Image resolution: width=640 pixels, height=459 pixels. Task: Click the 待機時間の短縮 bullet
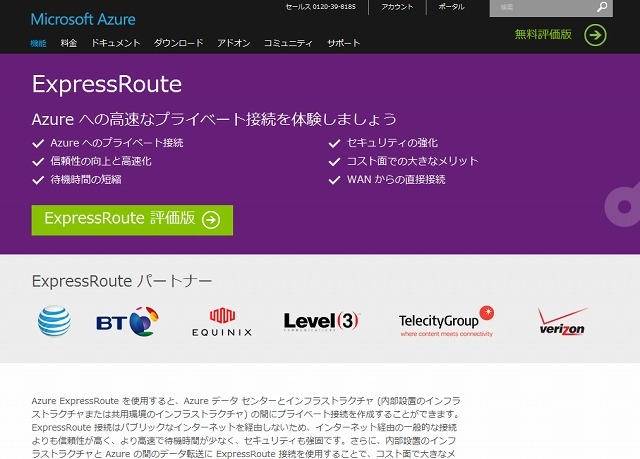tap(86, 180)
